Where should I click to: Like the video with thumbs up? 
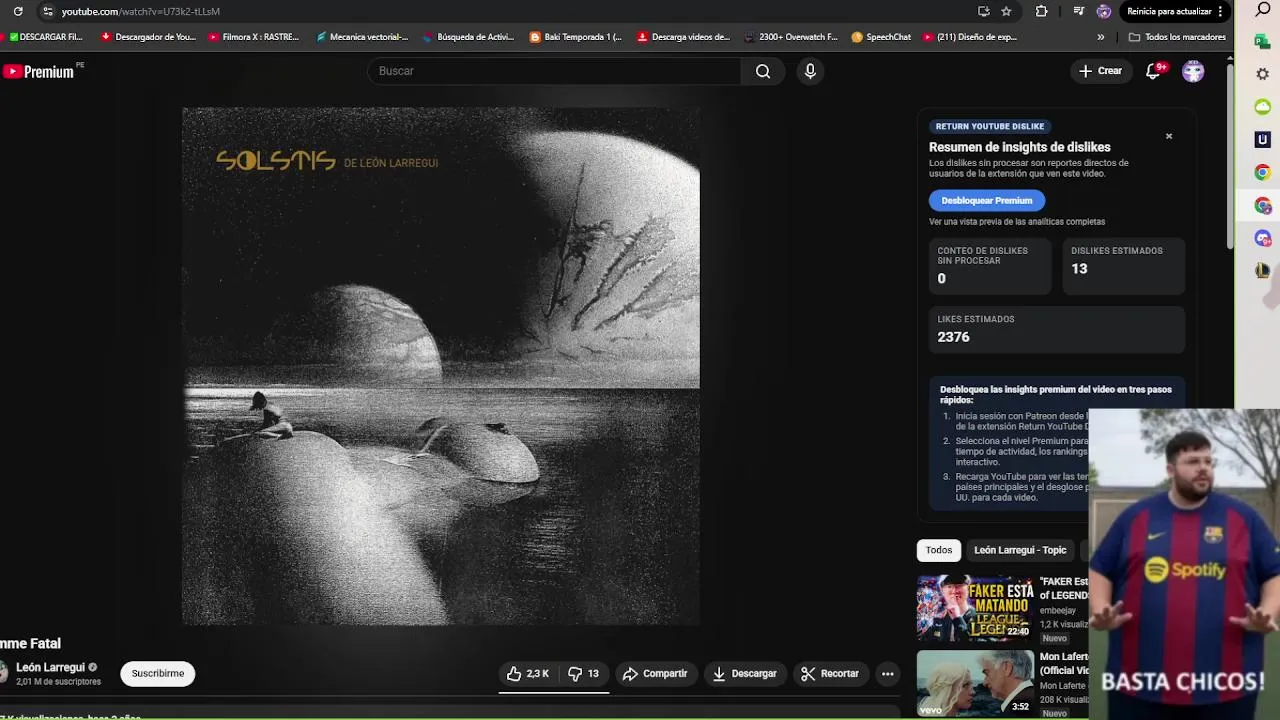point(527,674)
